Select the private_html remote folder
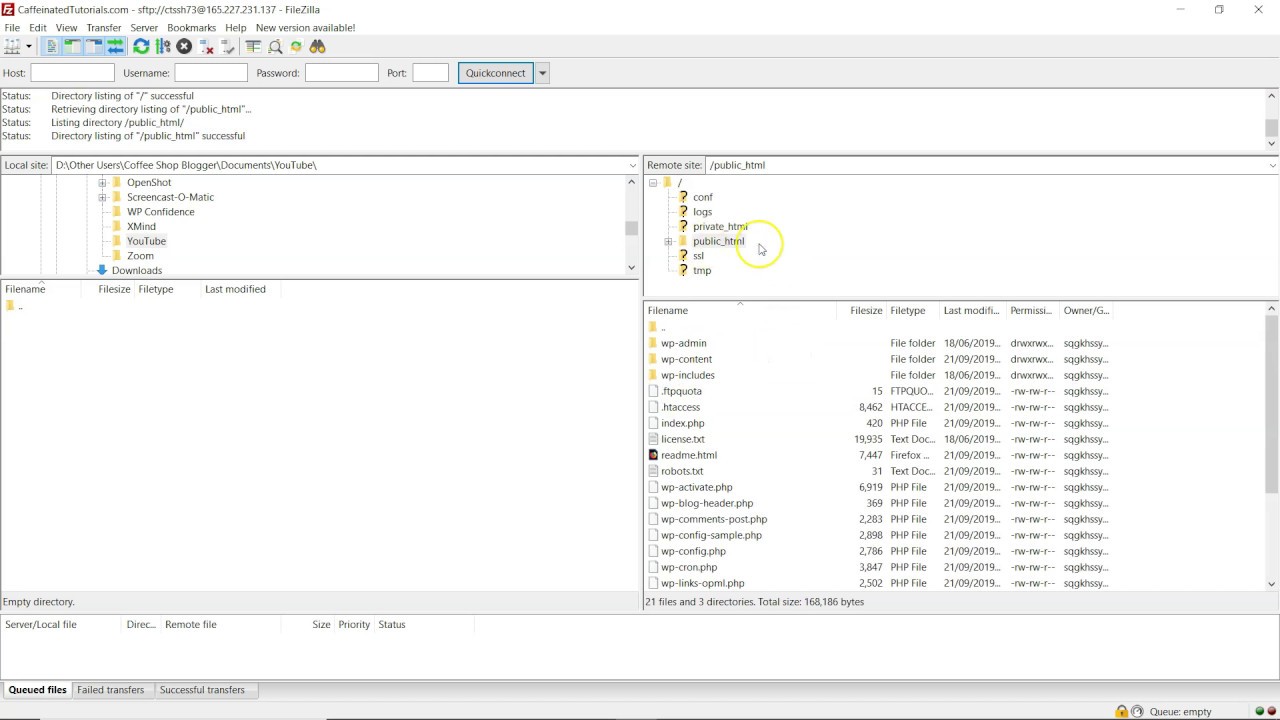This screenshot has height=720, width=1280. point(720,227)
